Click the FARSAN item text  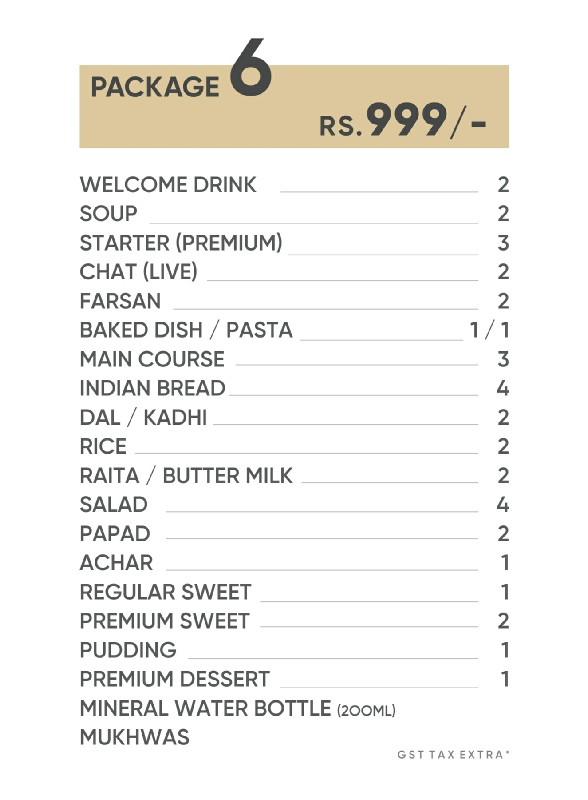pyautogui.click(x=120, y=301)
